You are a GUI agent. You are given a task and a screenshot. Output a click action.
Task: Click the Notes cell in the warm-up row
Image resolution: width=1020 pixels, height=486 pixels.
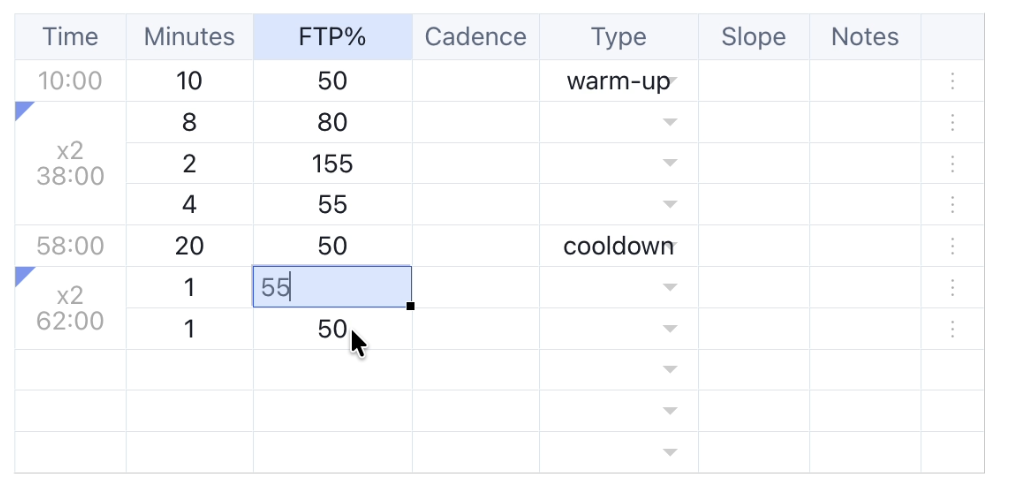[864, 81]
